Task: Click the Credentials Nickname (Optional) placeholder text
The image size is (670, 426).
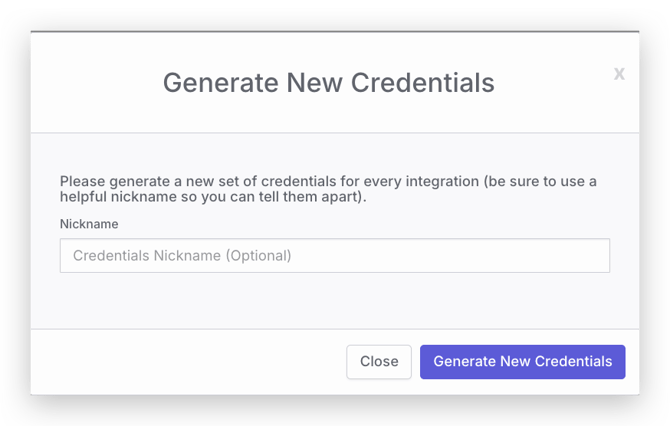Action: (x=182, y=256)
